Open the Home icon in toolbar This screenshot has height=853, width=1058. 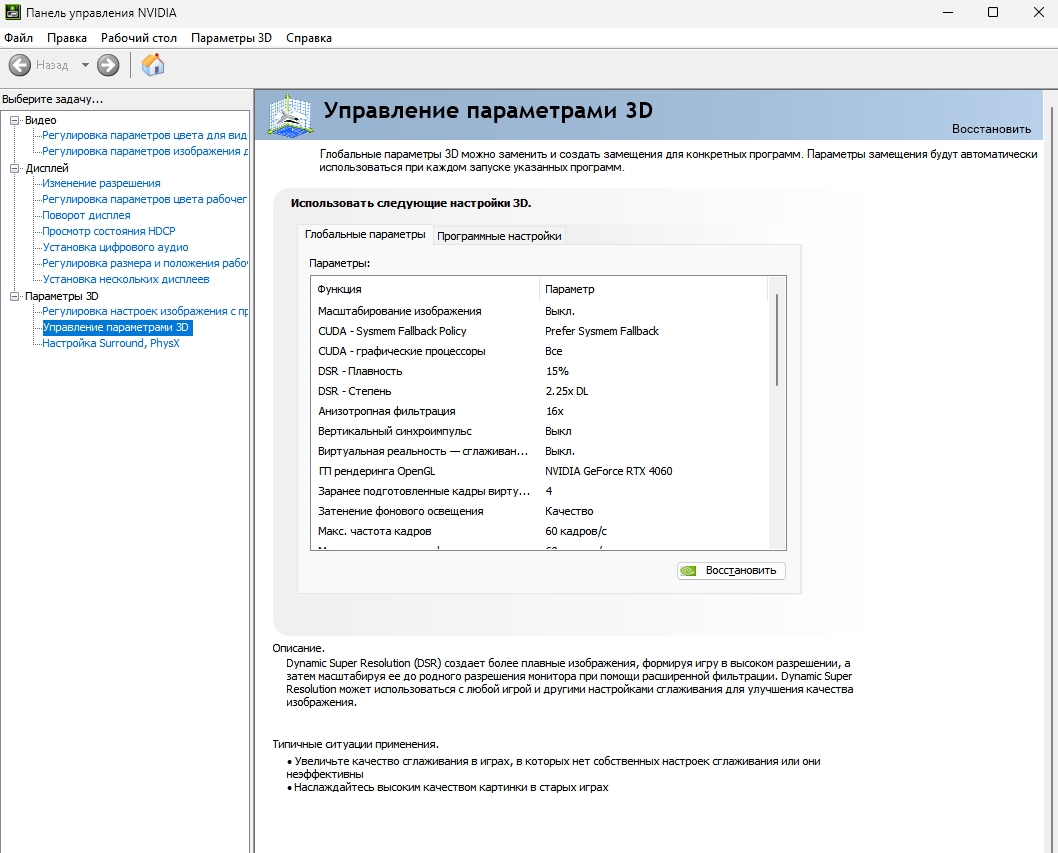click(x=153, y=65)
